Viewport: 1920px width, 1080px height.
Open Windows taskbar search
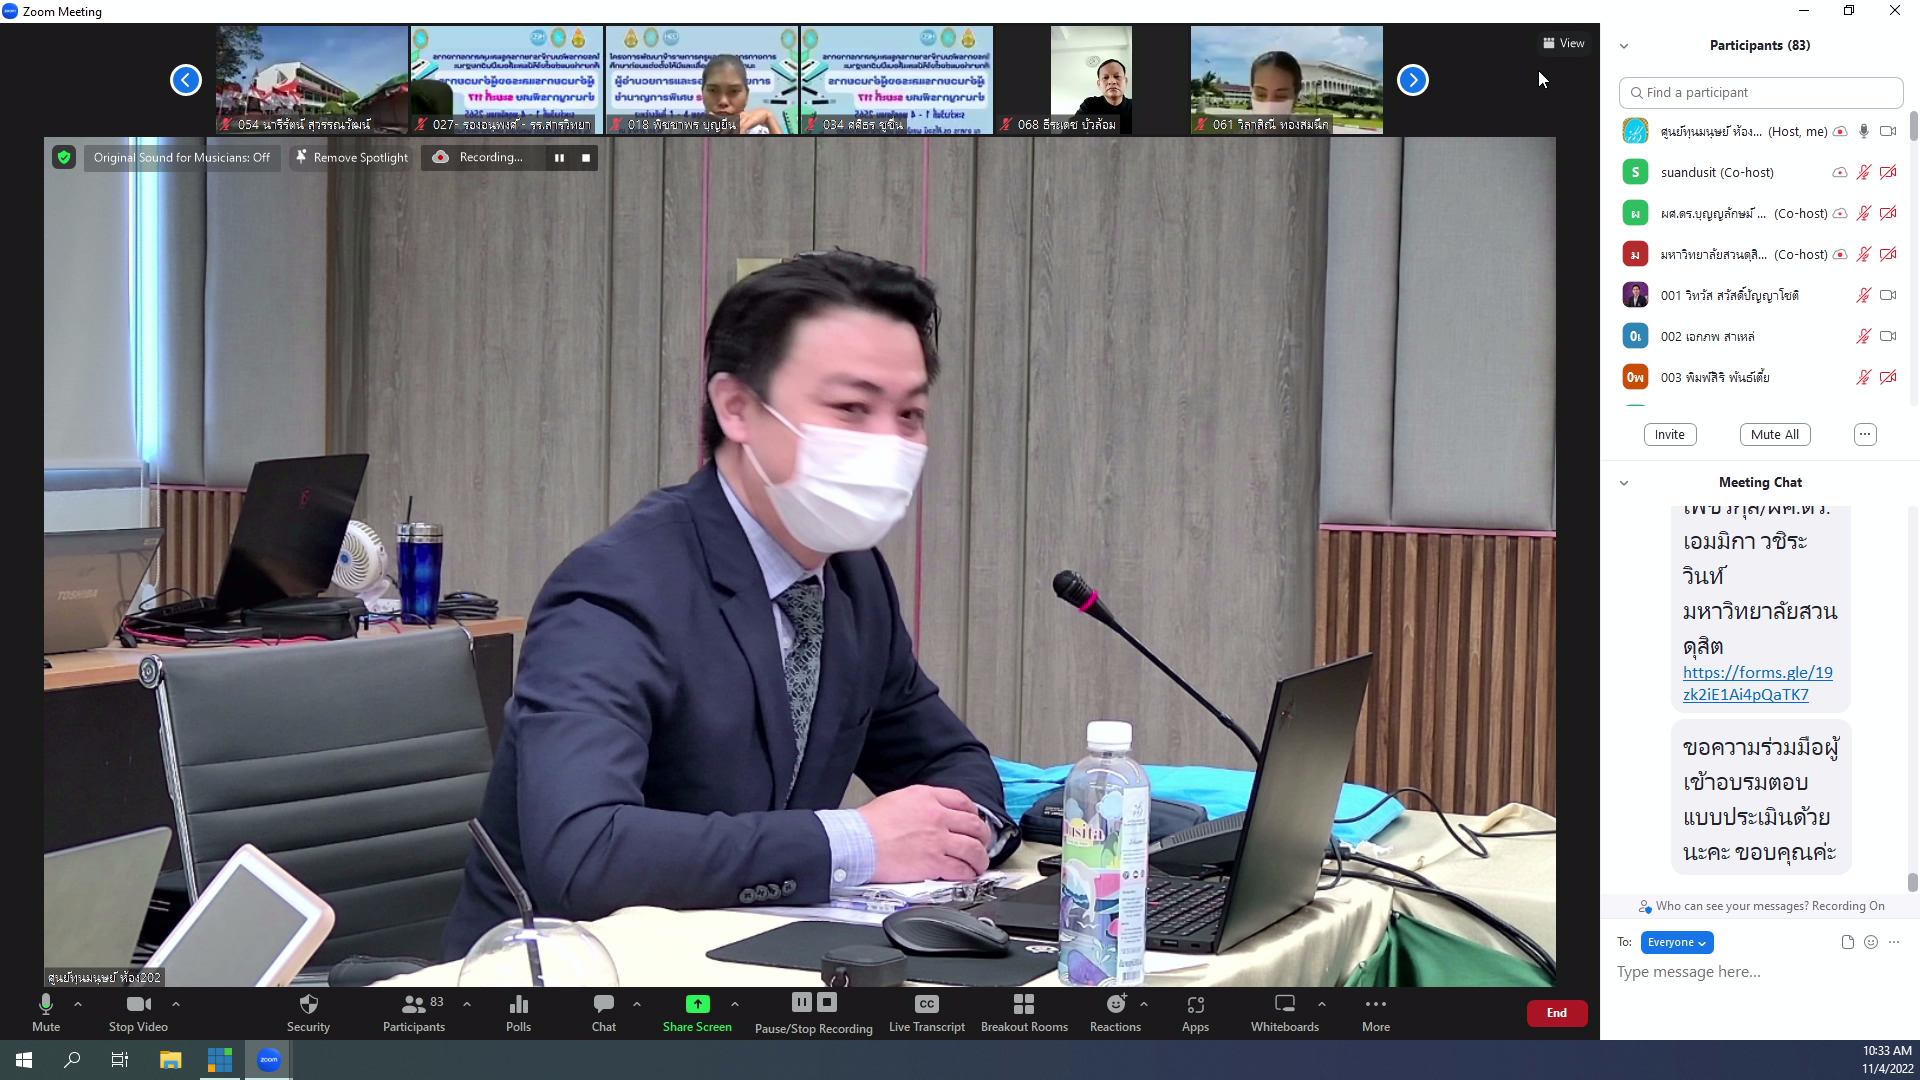tap(72, 1060)
